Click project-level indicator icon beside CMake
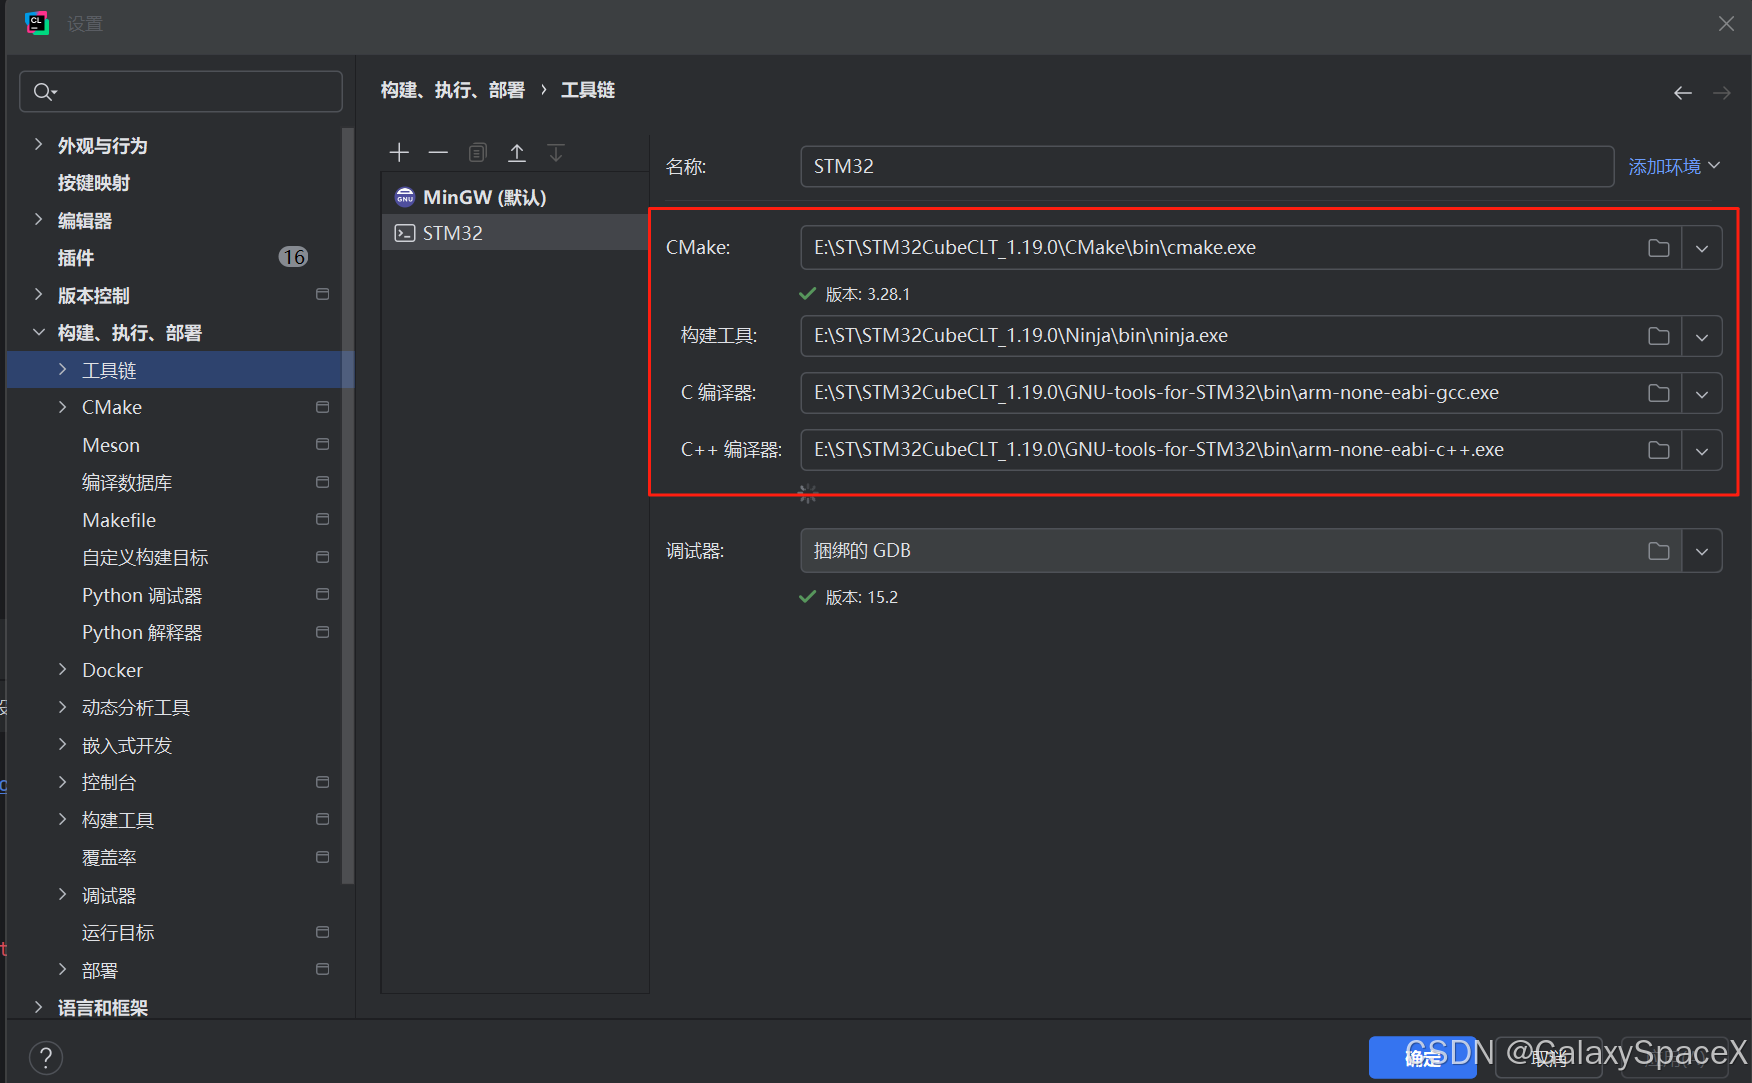The width and height of the screenshot is (1752, 1083). click(322, 407)
